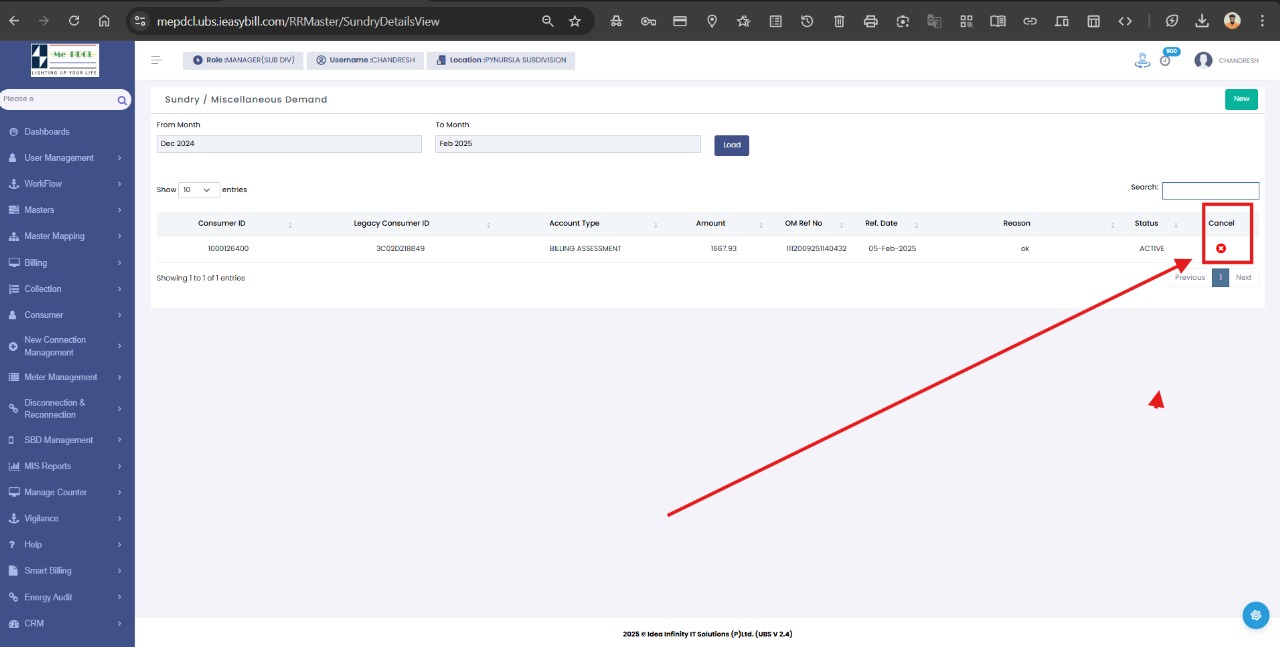Click the Me-PDCL logo
This screenshot has height=647, width=1280.
65,60
